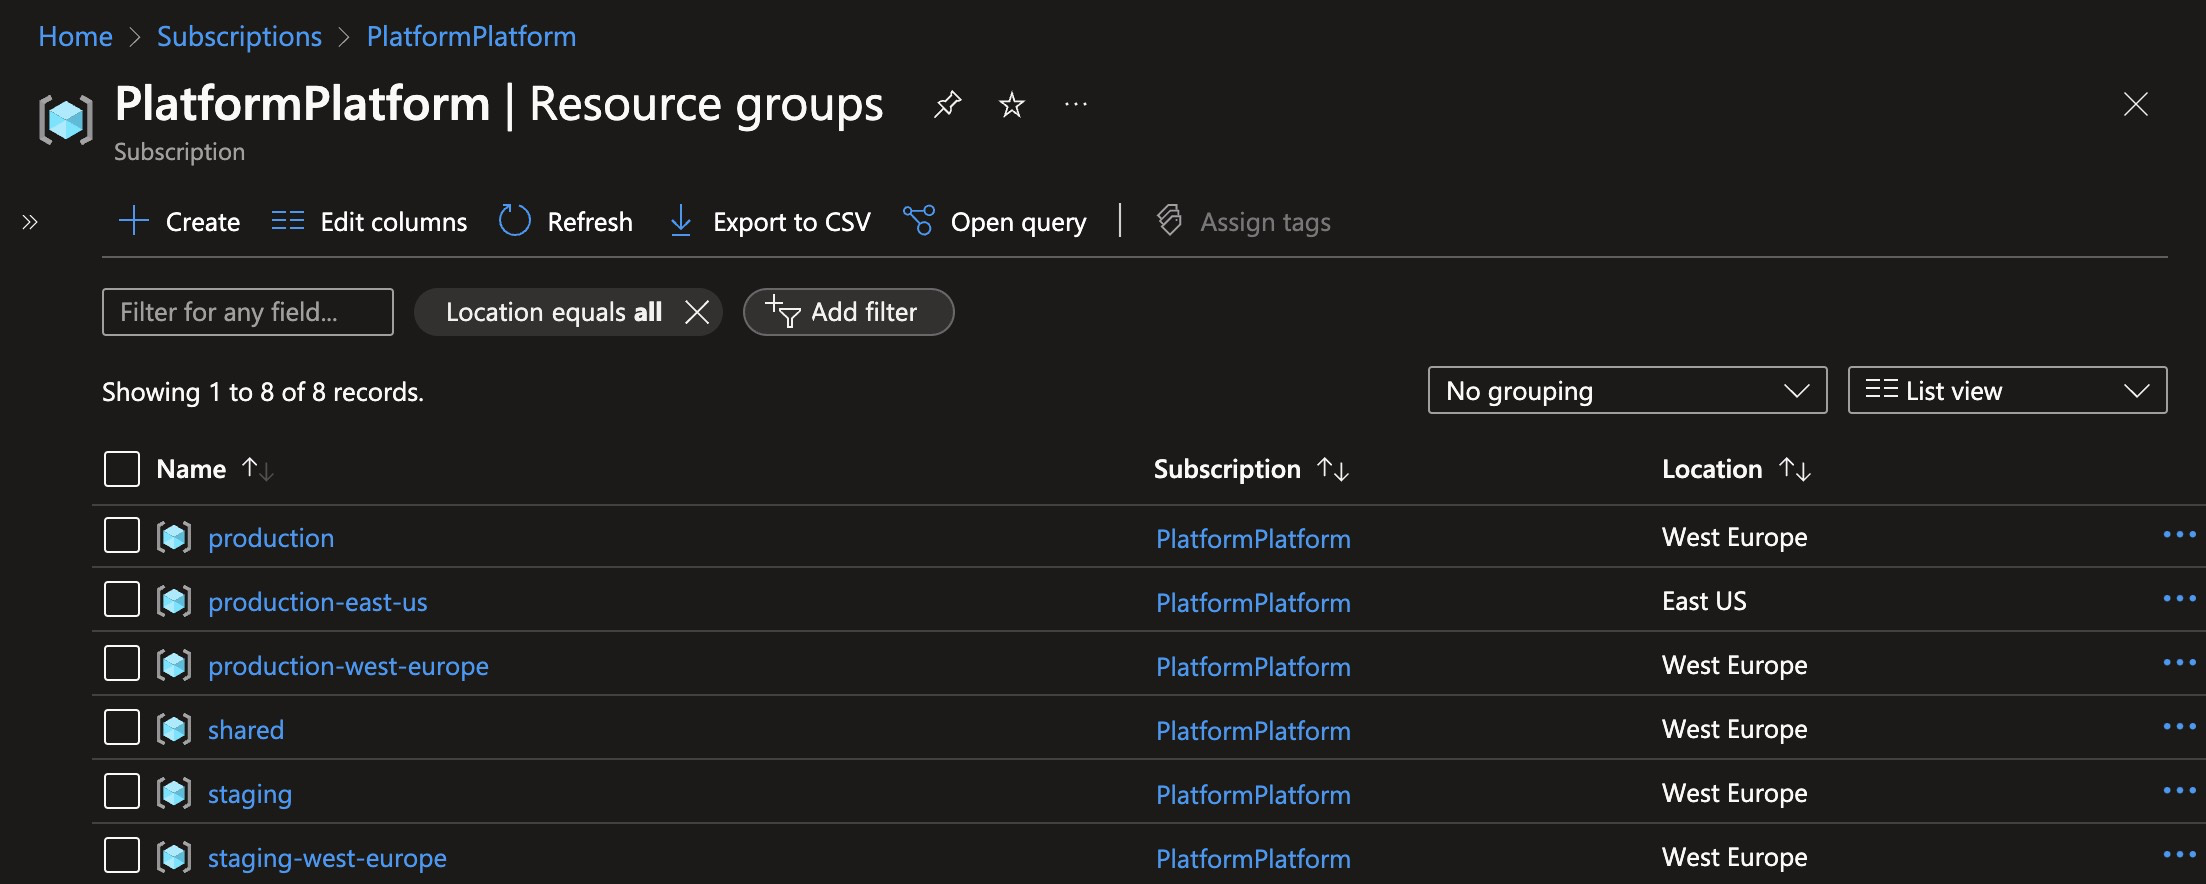The height and width of the screenshot is (884, 2206).
Task: Click the Open query icon
Action: [x=918, y=221]
